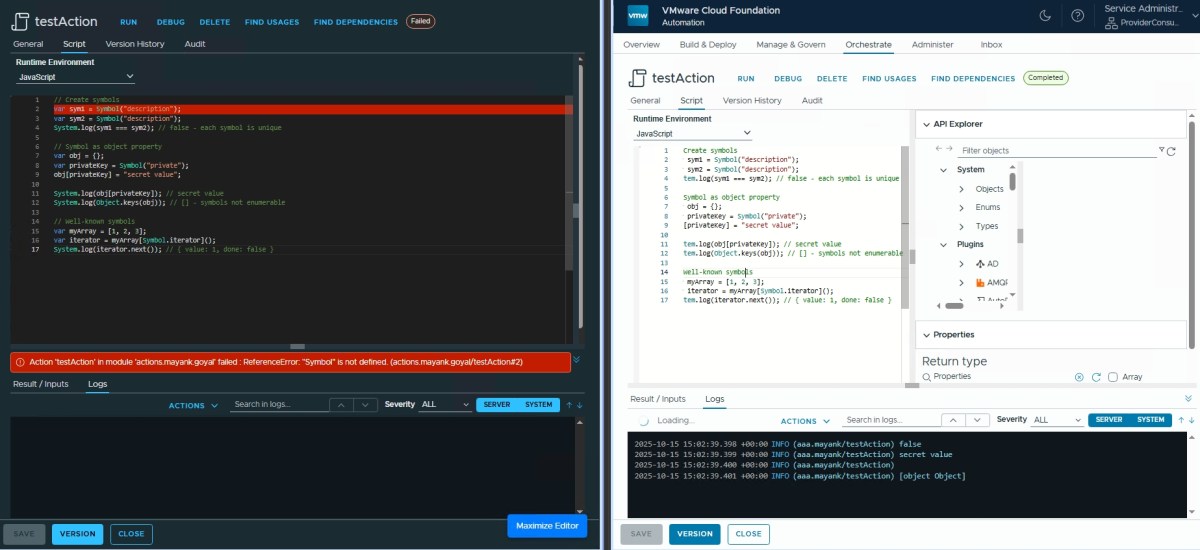Open ACTIONS dropdown in right window logs
This screenshot has height=550, width=1200.
(x=806, y=421)
